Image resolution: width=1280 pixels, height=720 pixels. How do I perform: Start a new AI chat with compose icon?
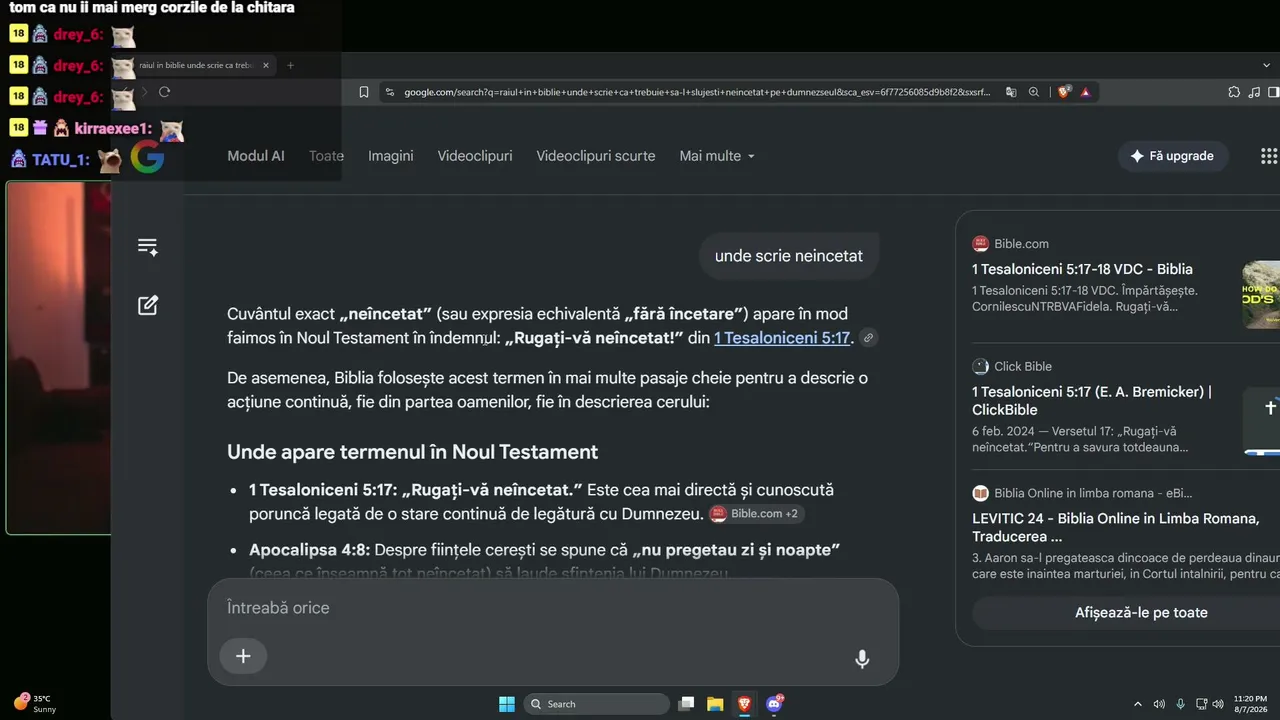click(x=148, y=305)
